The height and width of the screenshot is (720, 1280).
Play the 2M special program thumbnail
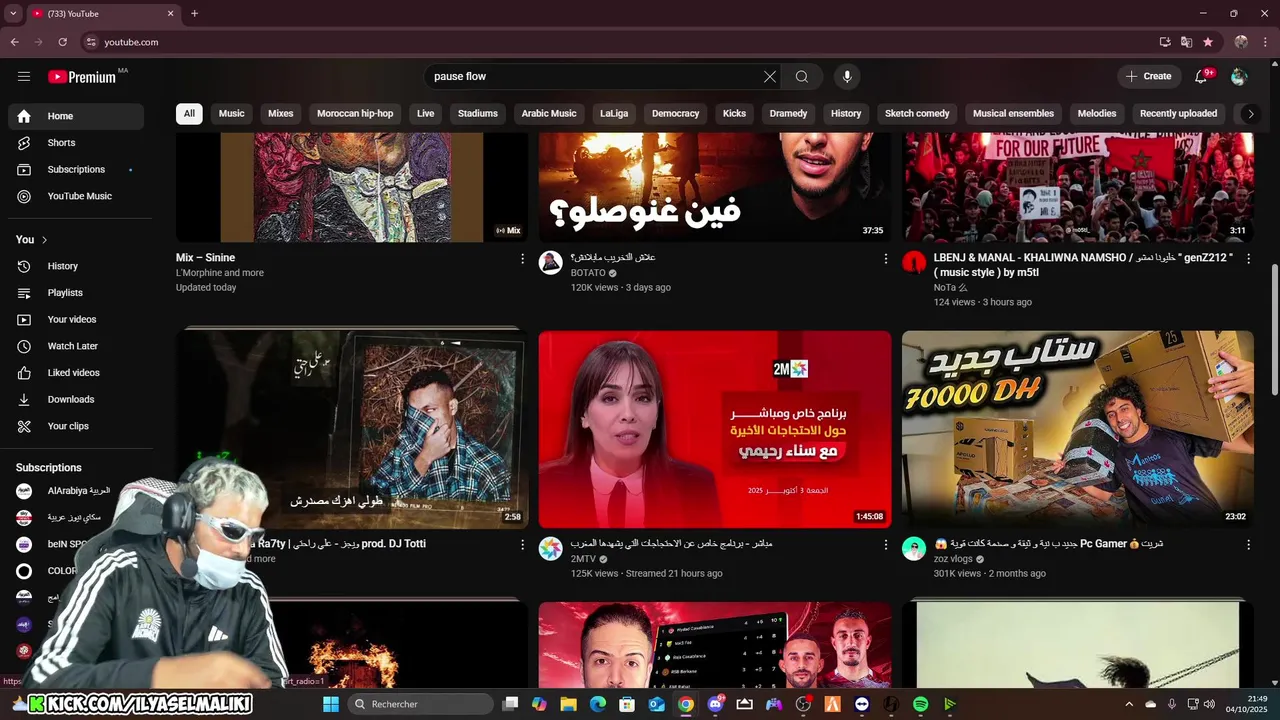click(715, 429)
